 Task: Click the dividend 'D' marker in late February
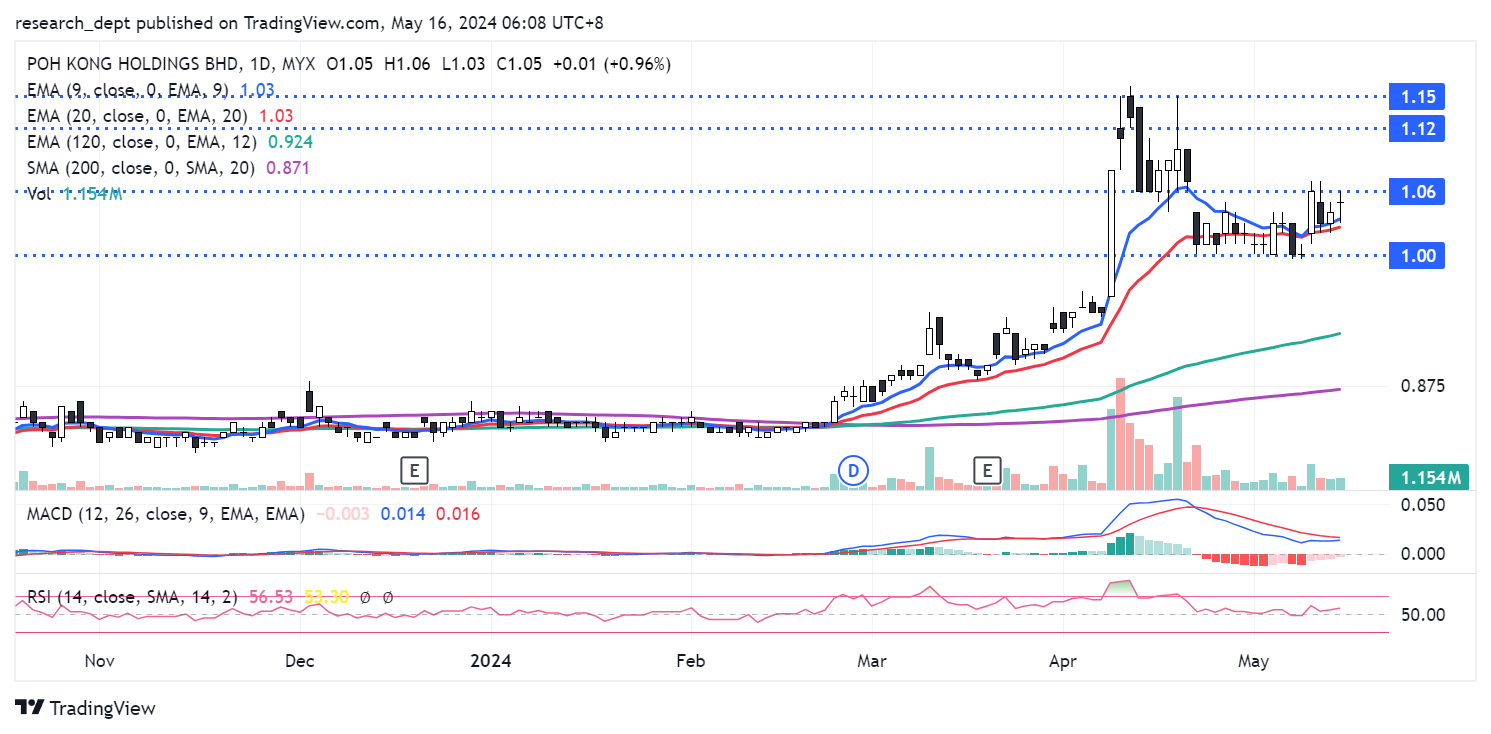tap(852, 470)
